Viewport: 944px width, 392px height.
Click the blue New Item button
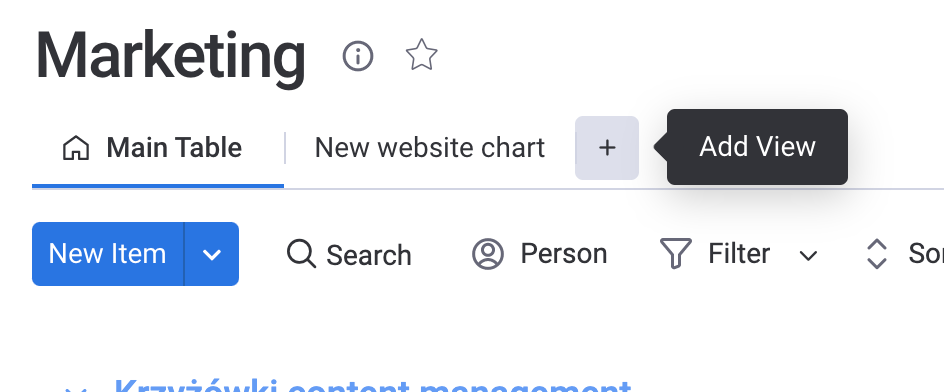point(108,254)
